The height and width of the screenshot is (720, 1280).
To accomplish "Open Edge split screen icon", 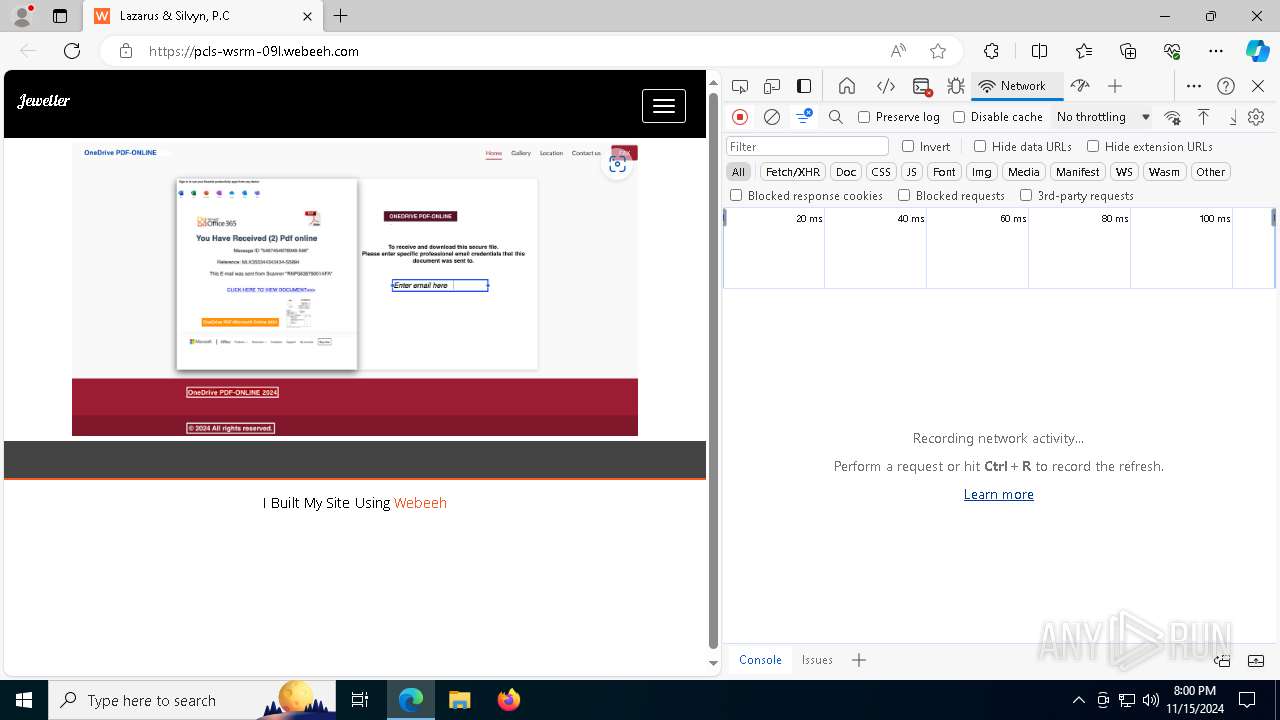I will coord(1039,51).
